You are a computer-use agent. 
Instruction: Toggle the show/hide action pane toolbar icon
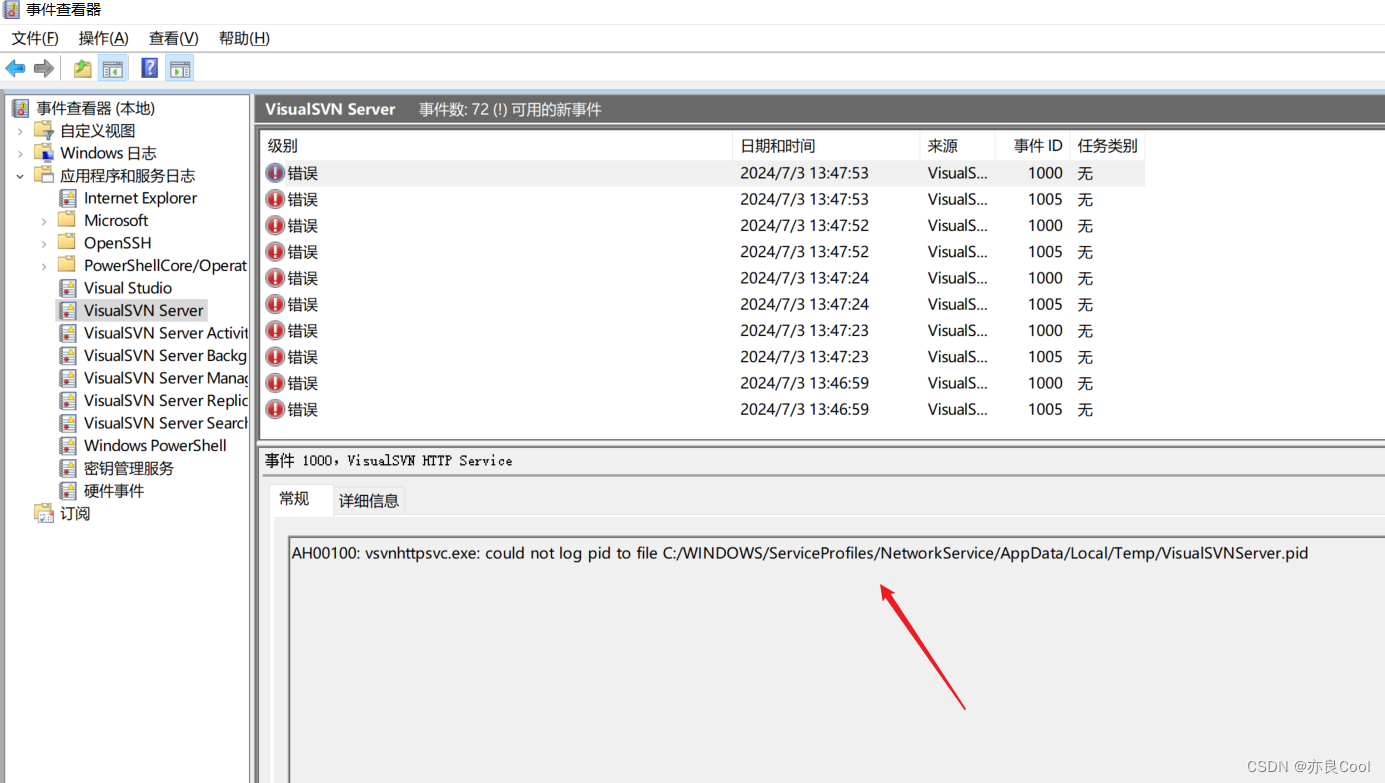(x=180, y=68)
